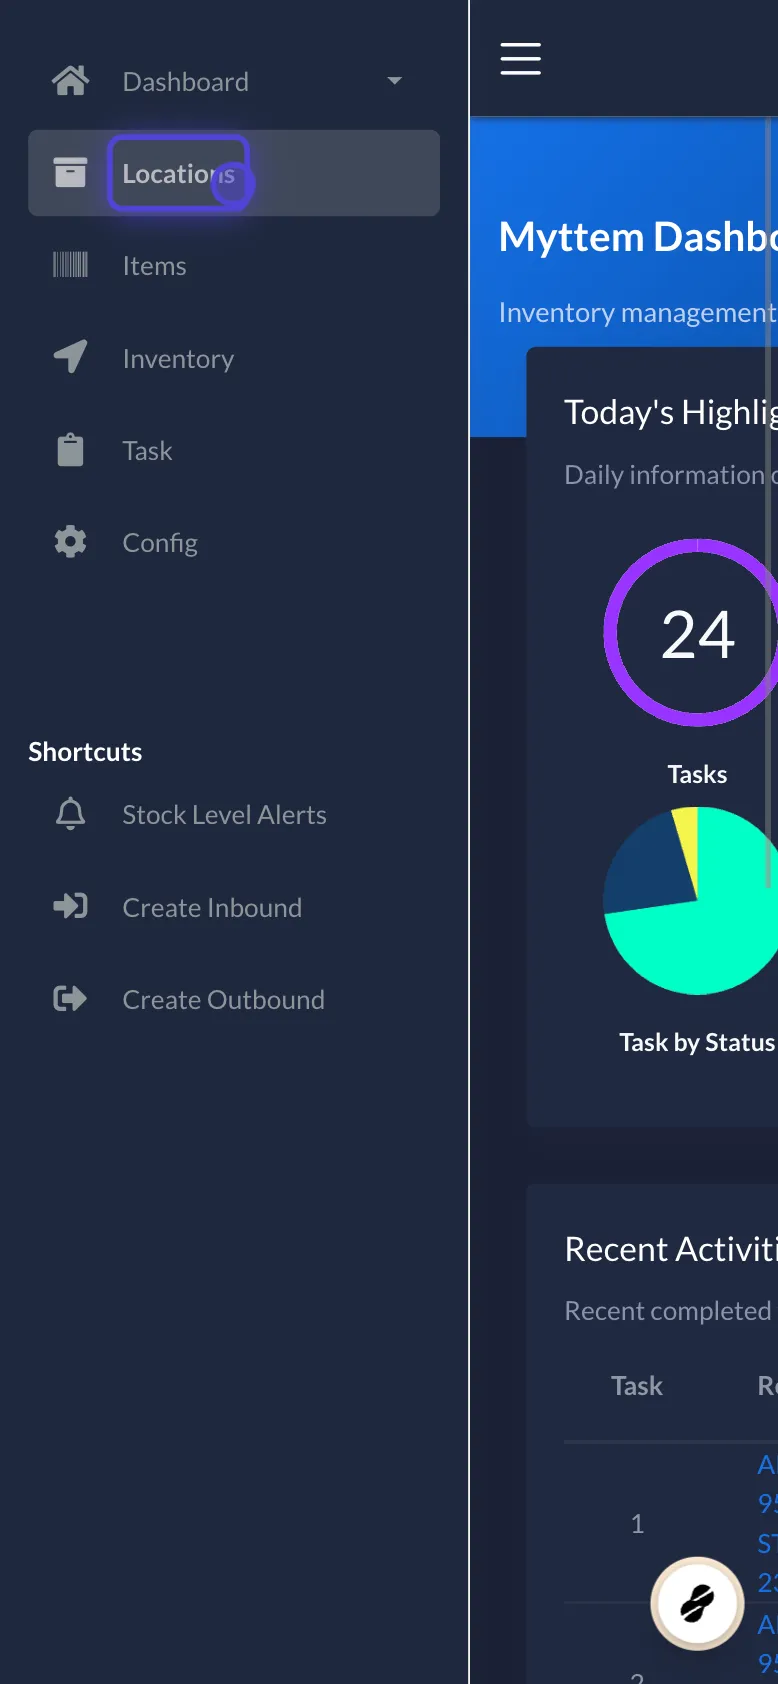The image size is (778, 1684).
Task: Click the Config gear icon
Action: (x=70, y=542)
